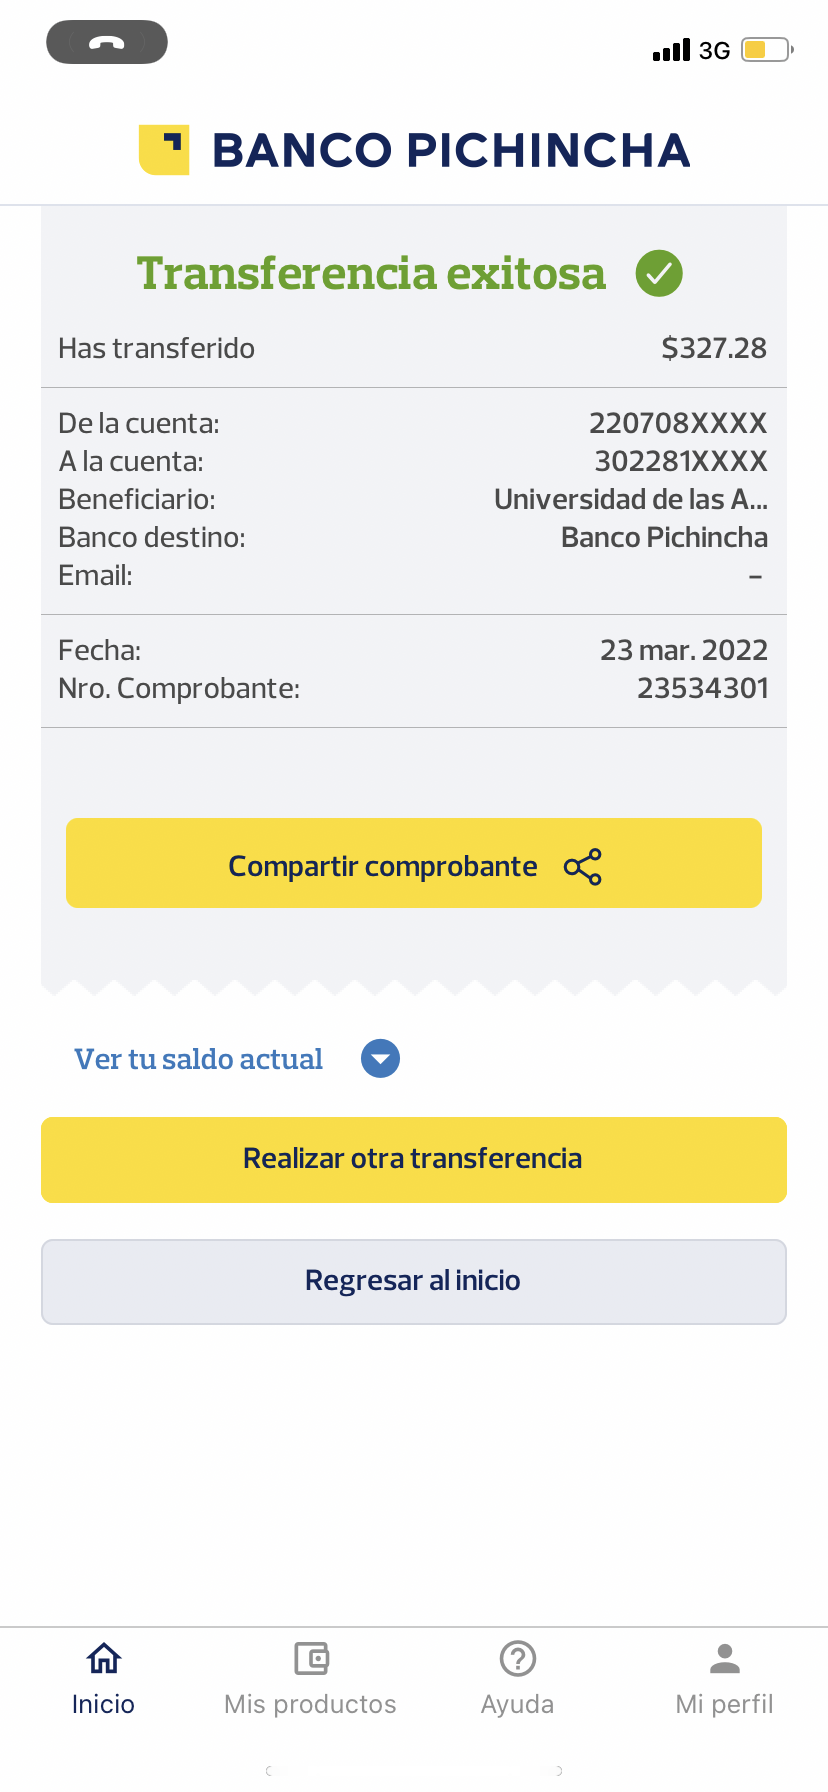Tap the Inicio home icon

pos(103,1658)
